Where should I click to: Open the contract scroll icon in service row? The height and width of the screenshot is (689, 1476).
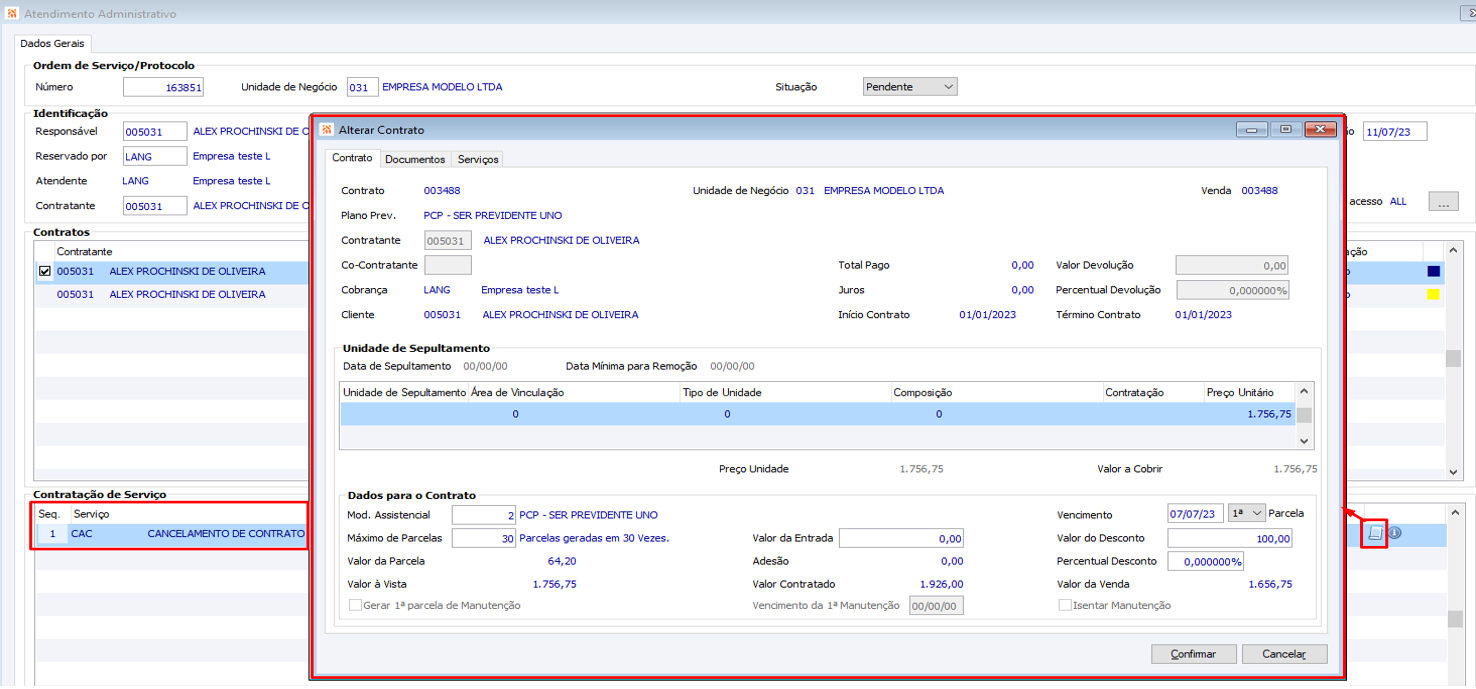click(1375, 533)
